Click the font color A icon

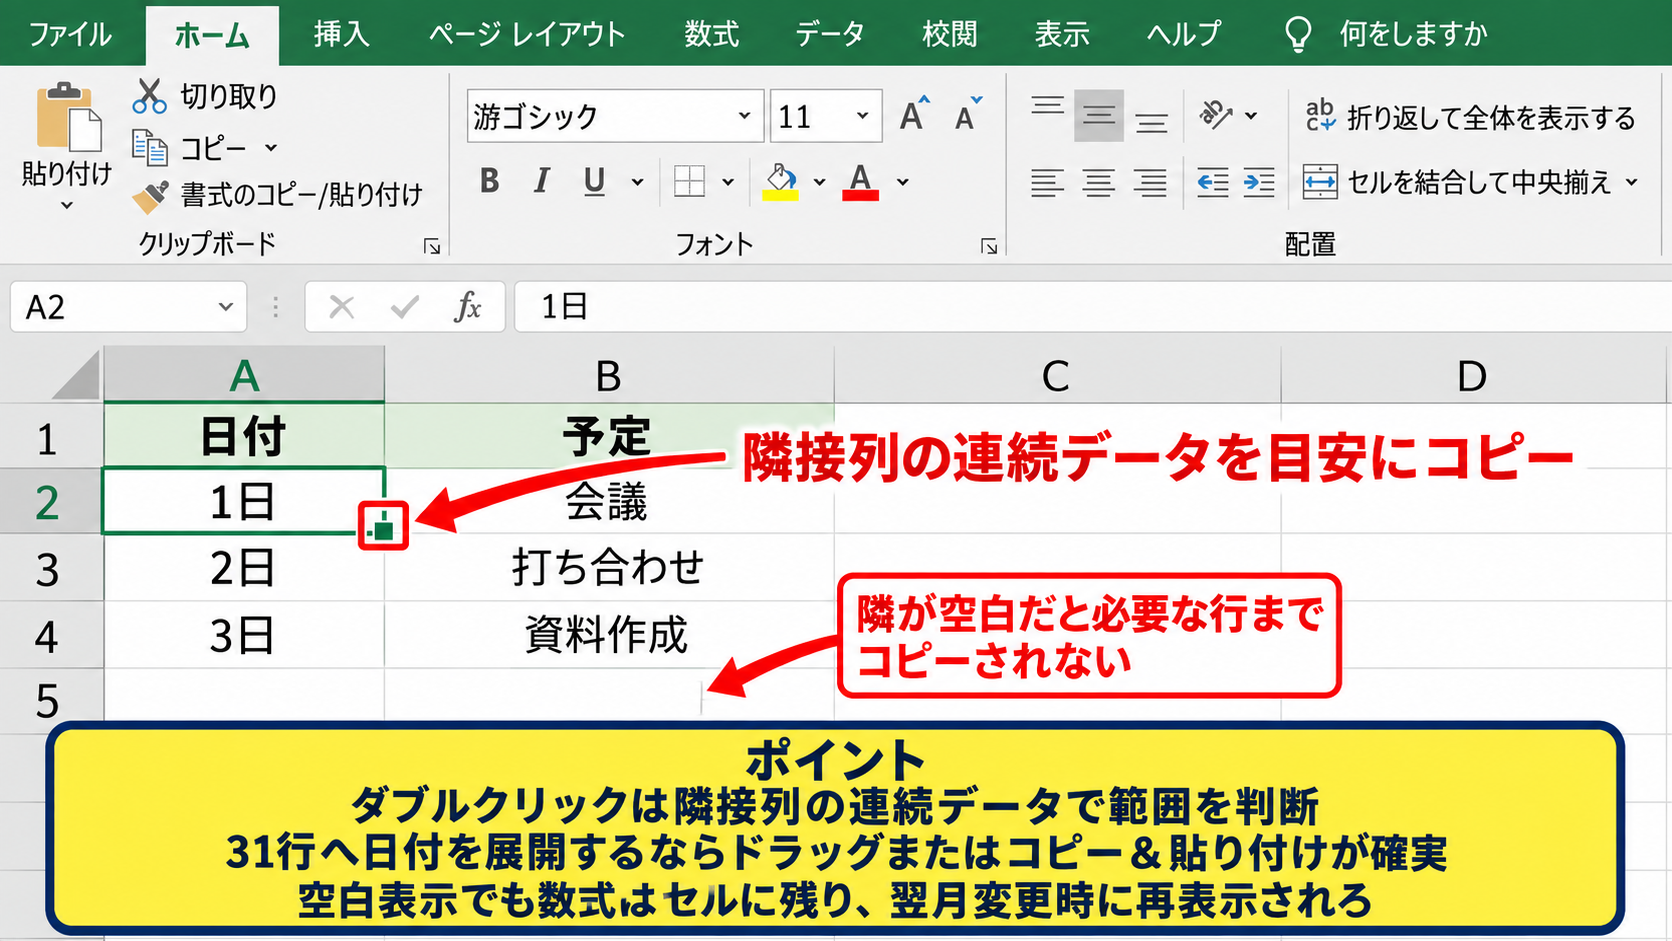pos(860,182)
